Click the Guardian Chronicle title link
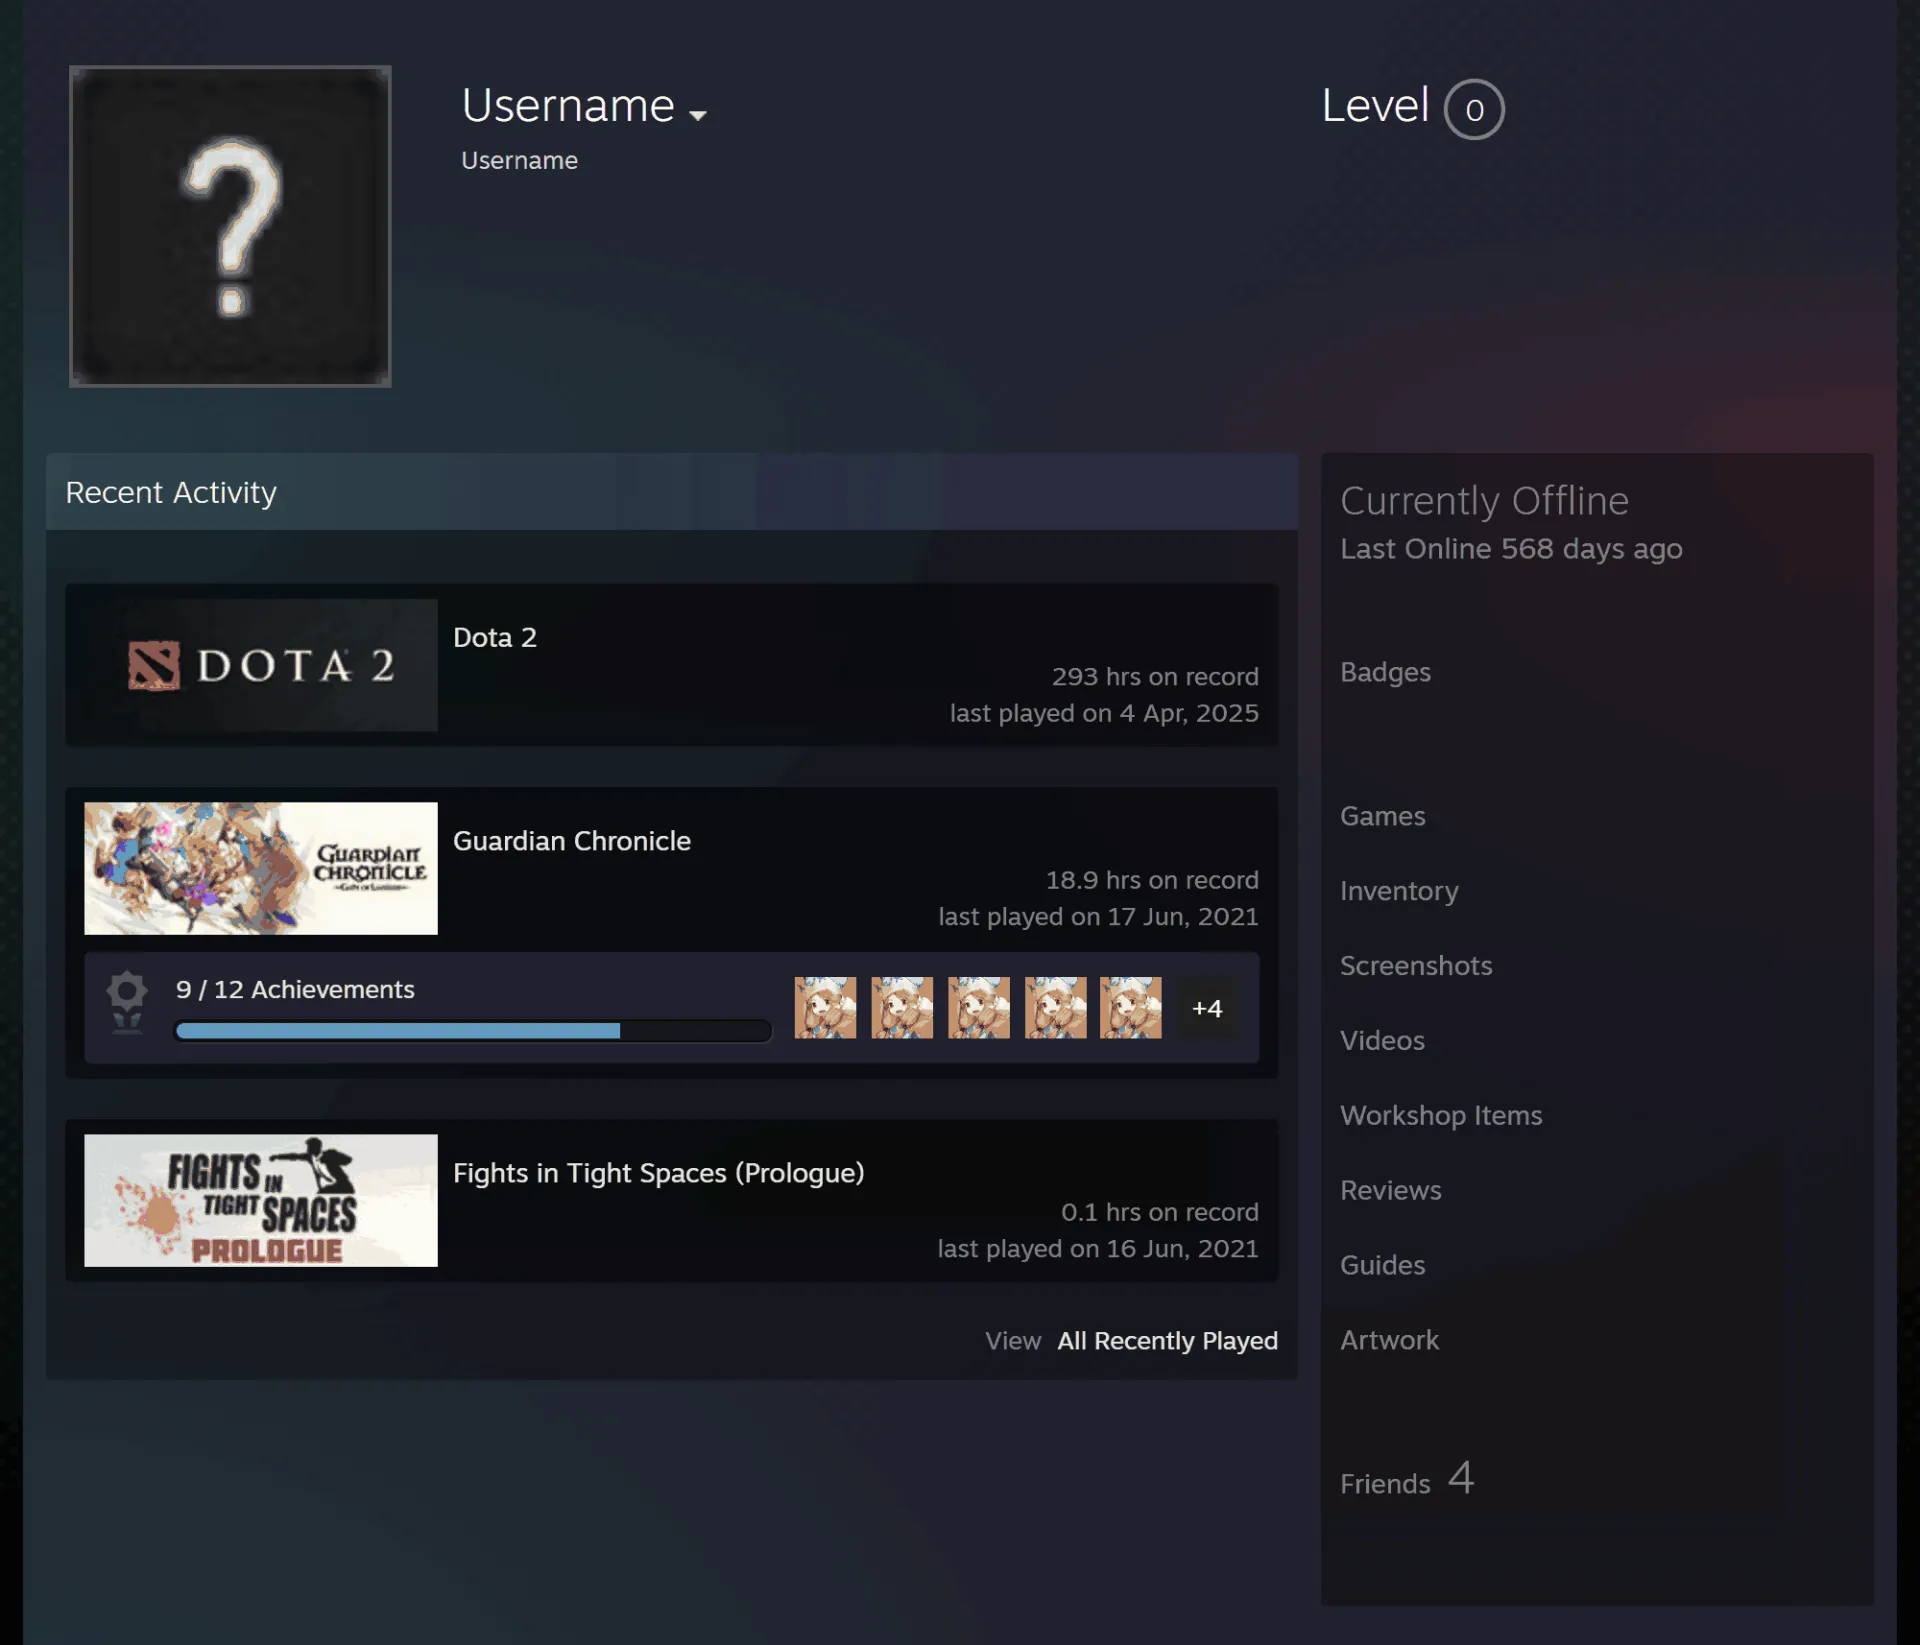Viewport: 1920px width, 1645px height. [x=572, y=841]
